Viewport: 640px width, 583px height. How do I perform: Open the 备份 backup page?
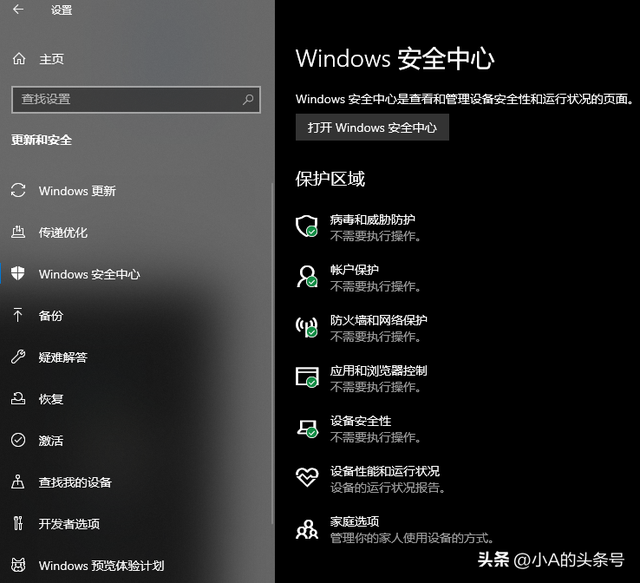point(51,316)
